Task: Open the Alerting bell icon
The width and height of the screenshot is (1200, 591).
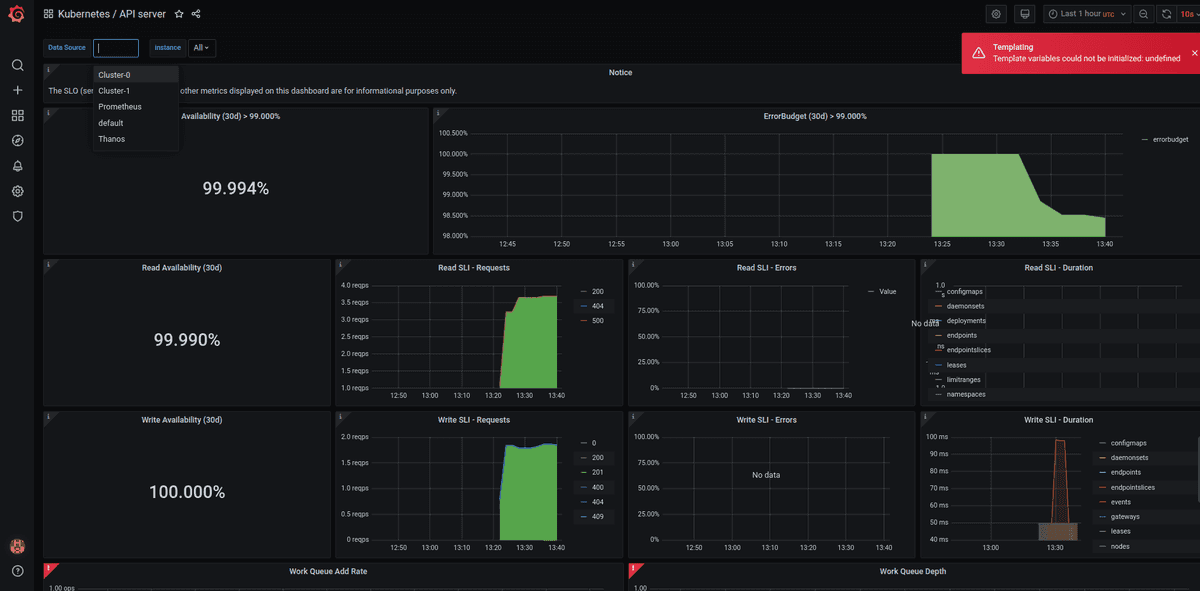Action: (17, 166)
